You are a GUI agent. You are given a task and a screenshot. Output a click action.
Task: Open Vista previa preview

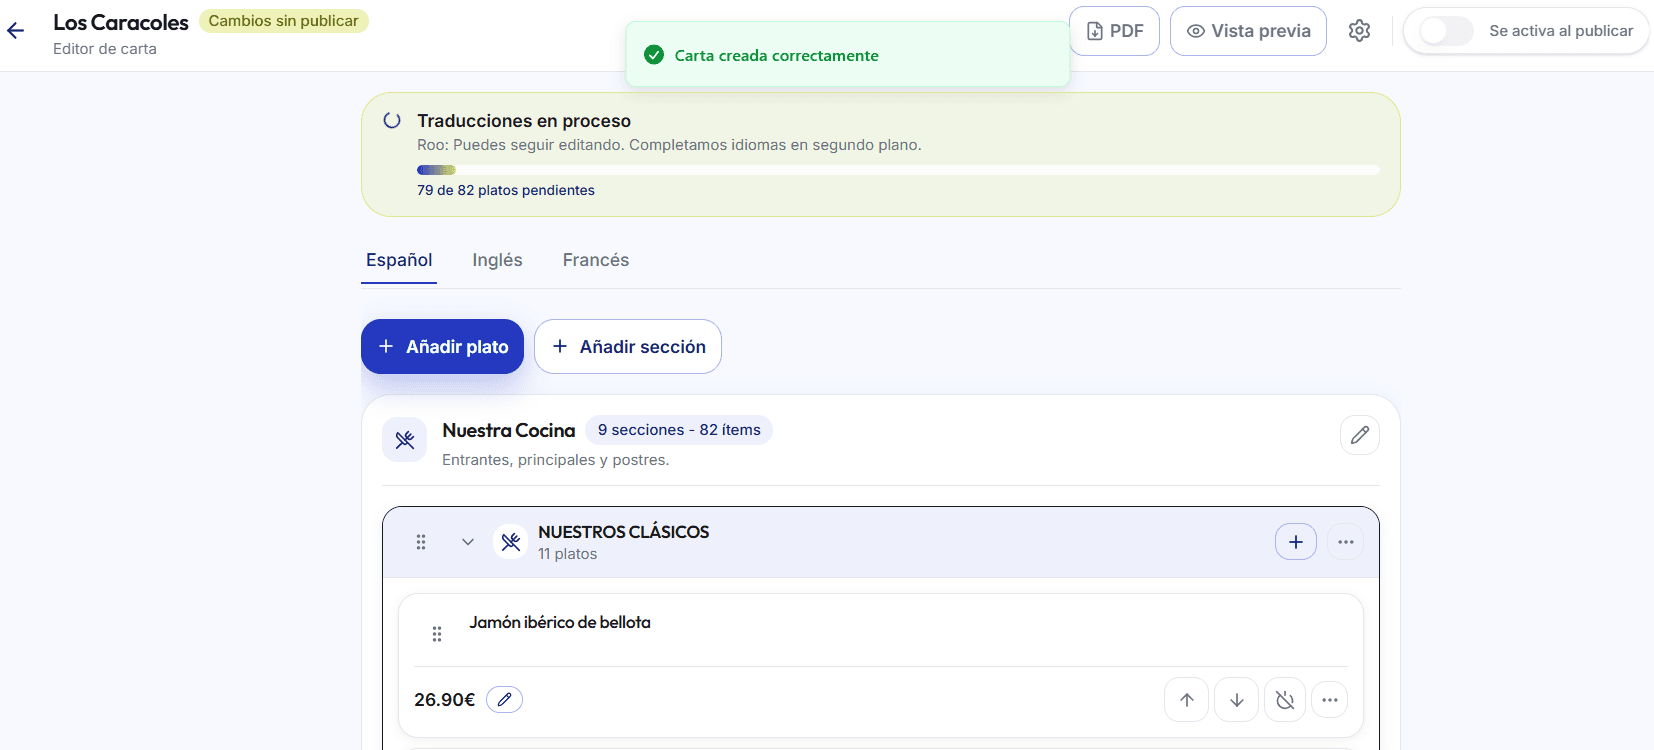pos(1248,31)
